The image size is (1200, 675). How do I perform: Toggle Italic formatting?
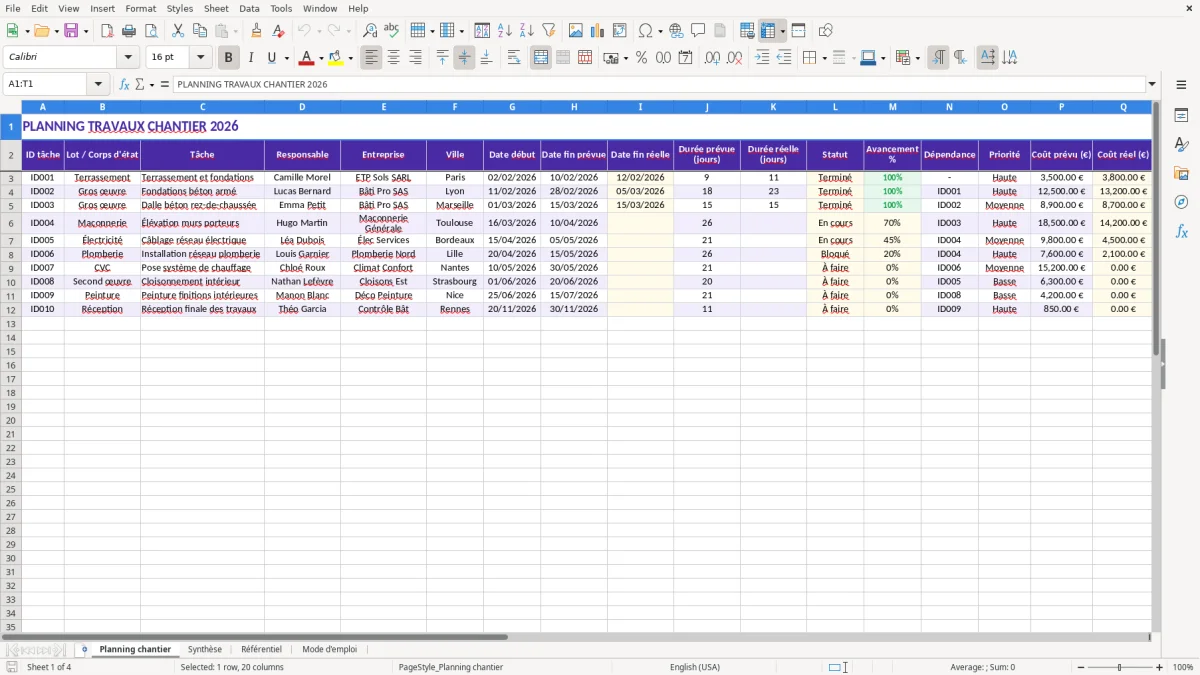250,58
